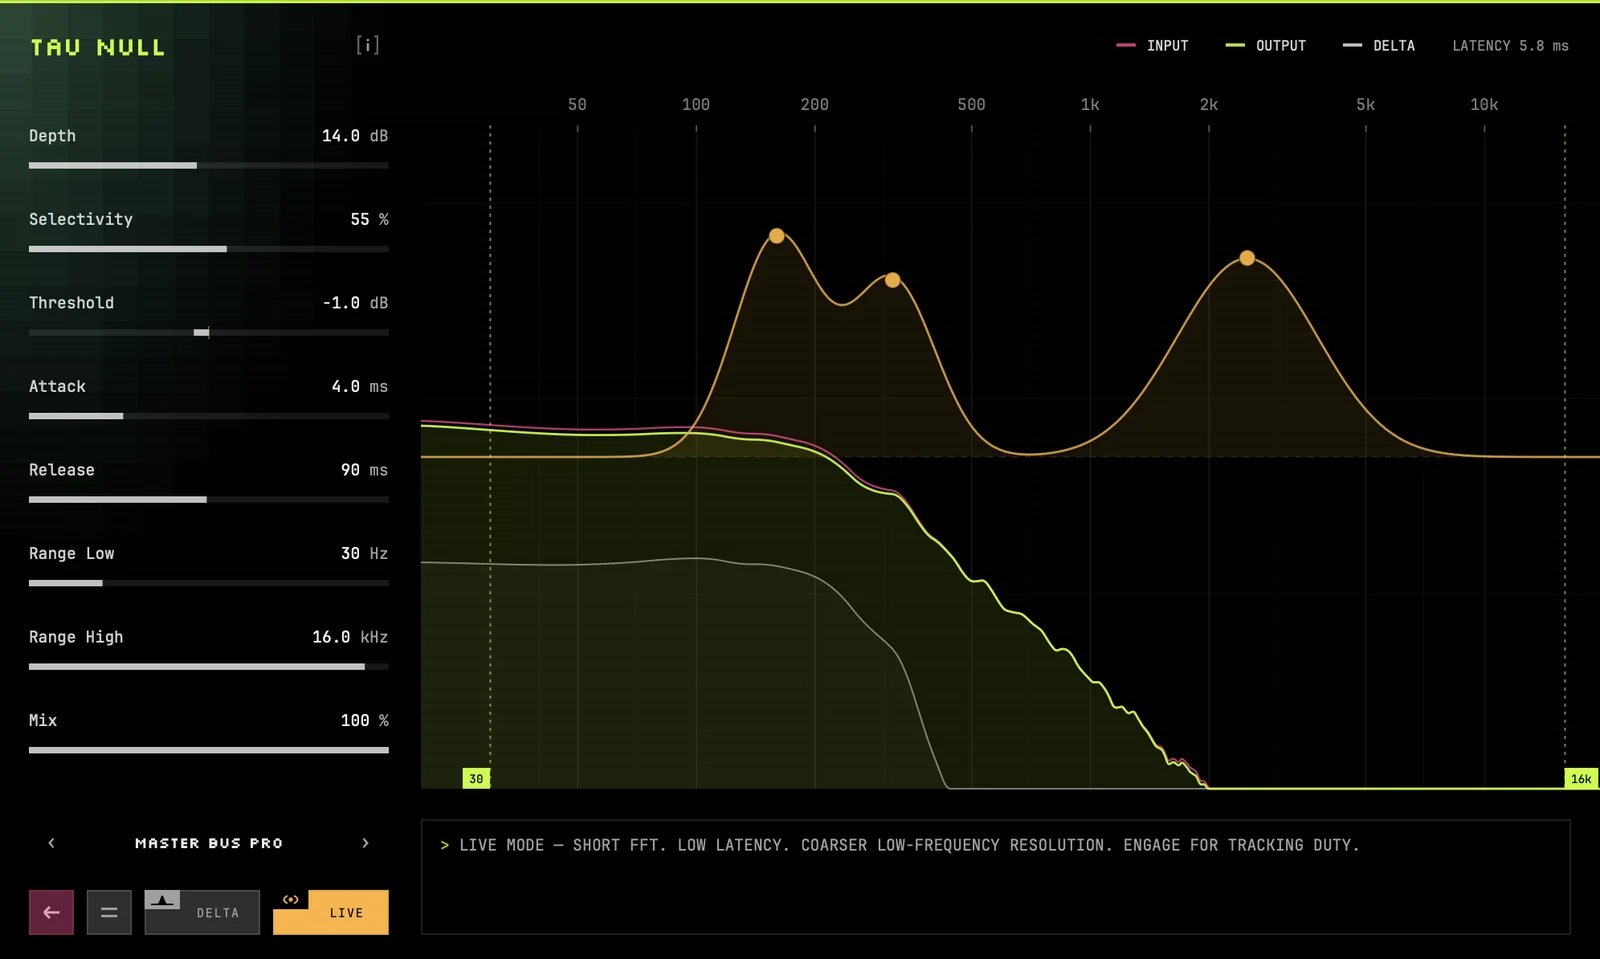
Task: Click the Attack slider track
Action: [209, 416]
